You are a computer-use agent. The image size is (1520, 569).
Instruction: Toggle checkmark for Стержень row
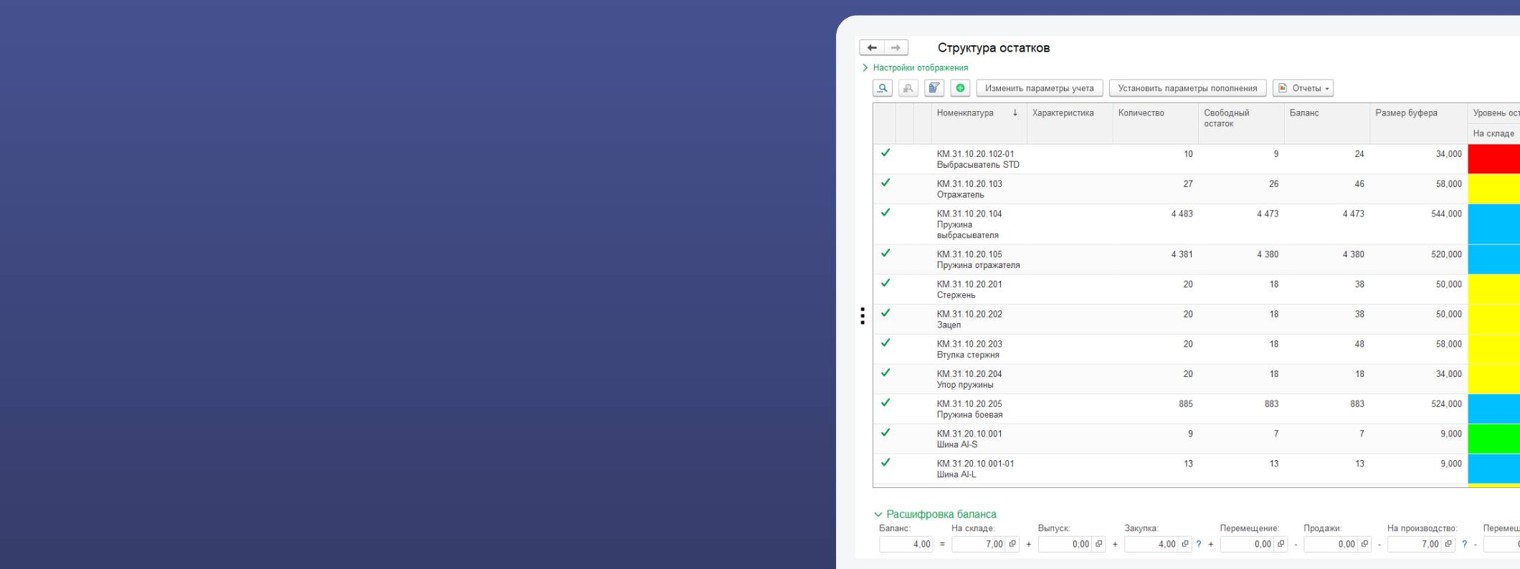885,283
